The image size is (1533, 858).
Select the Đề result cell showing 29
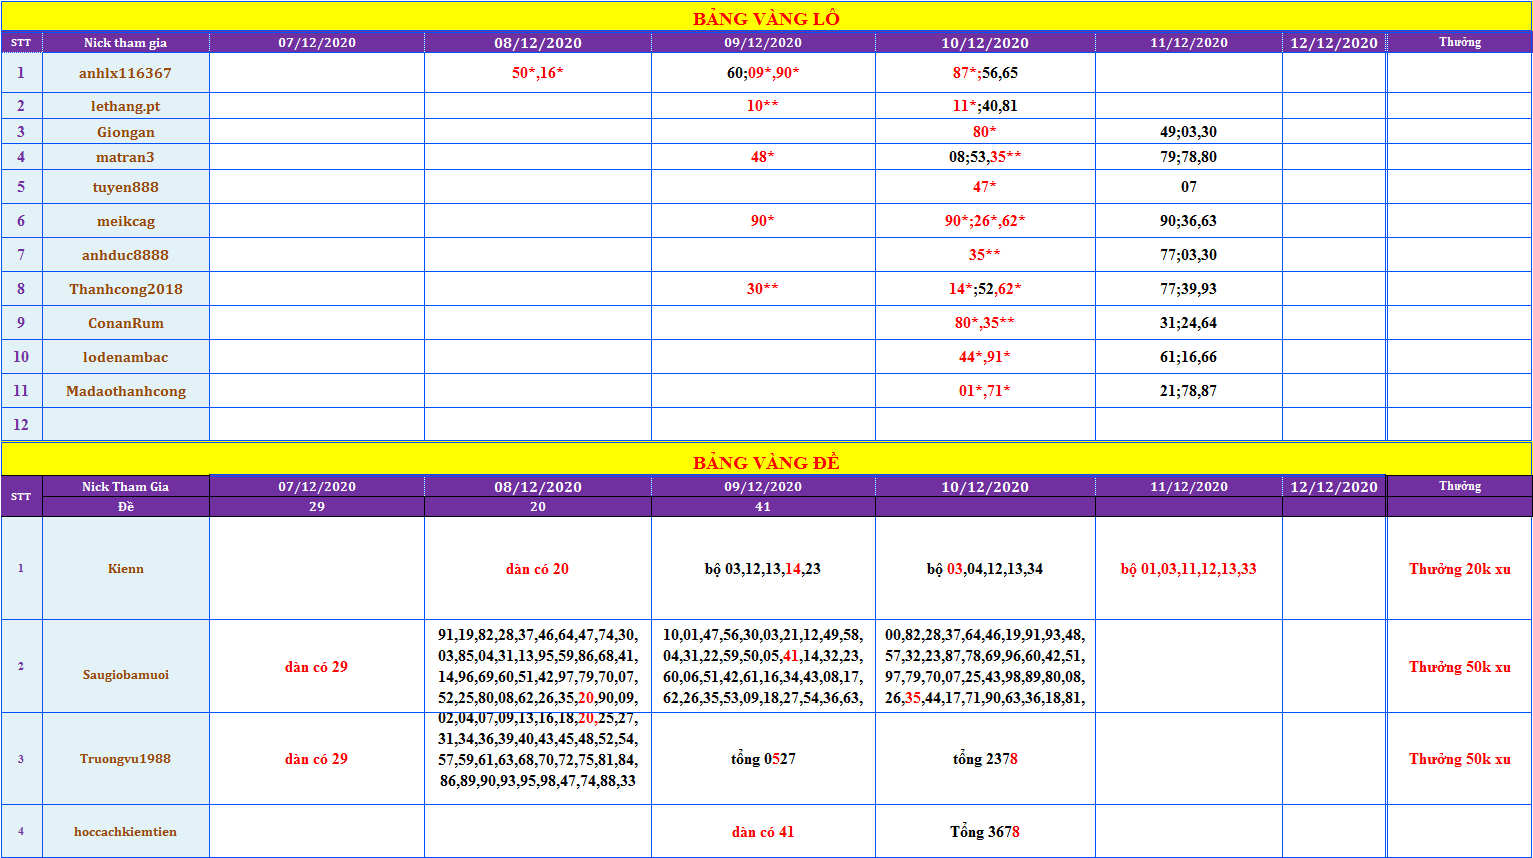(x=317, y=506)
